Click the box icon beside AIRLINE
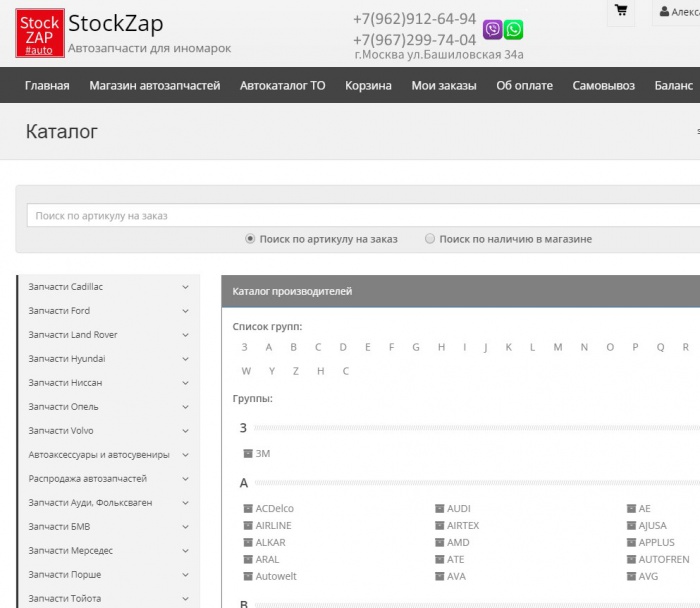The width and height of the screenshot is (700, 608). (248, 525)
